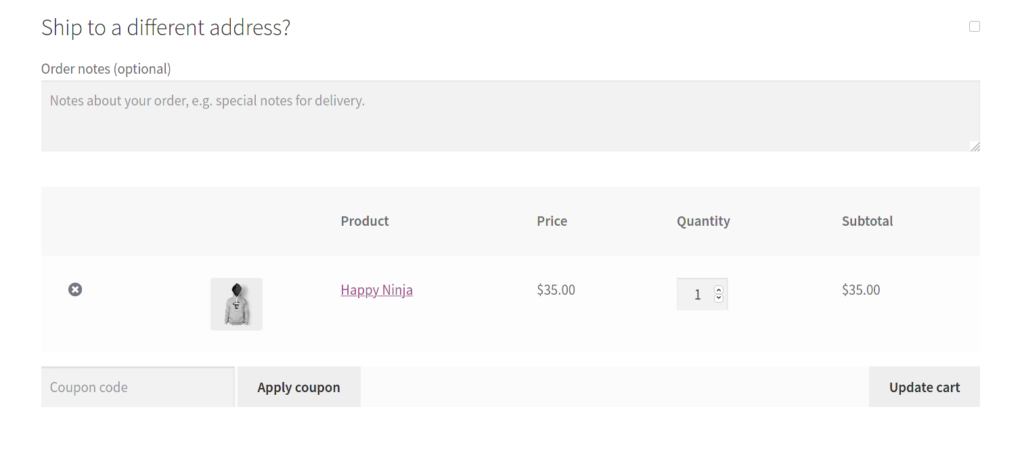Click the "Order notes (optional)" label

pyautogui.click(x=106, y=69)
